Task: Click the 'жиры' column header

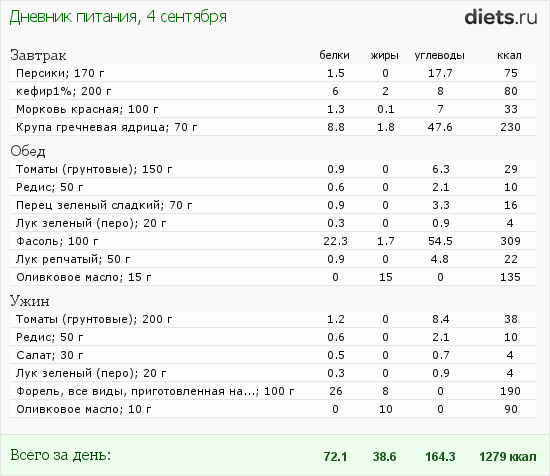Action: (x=385, y=55)
